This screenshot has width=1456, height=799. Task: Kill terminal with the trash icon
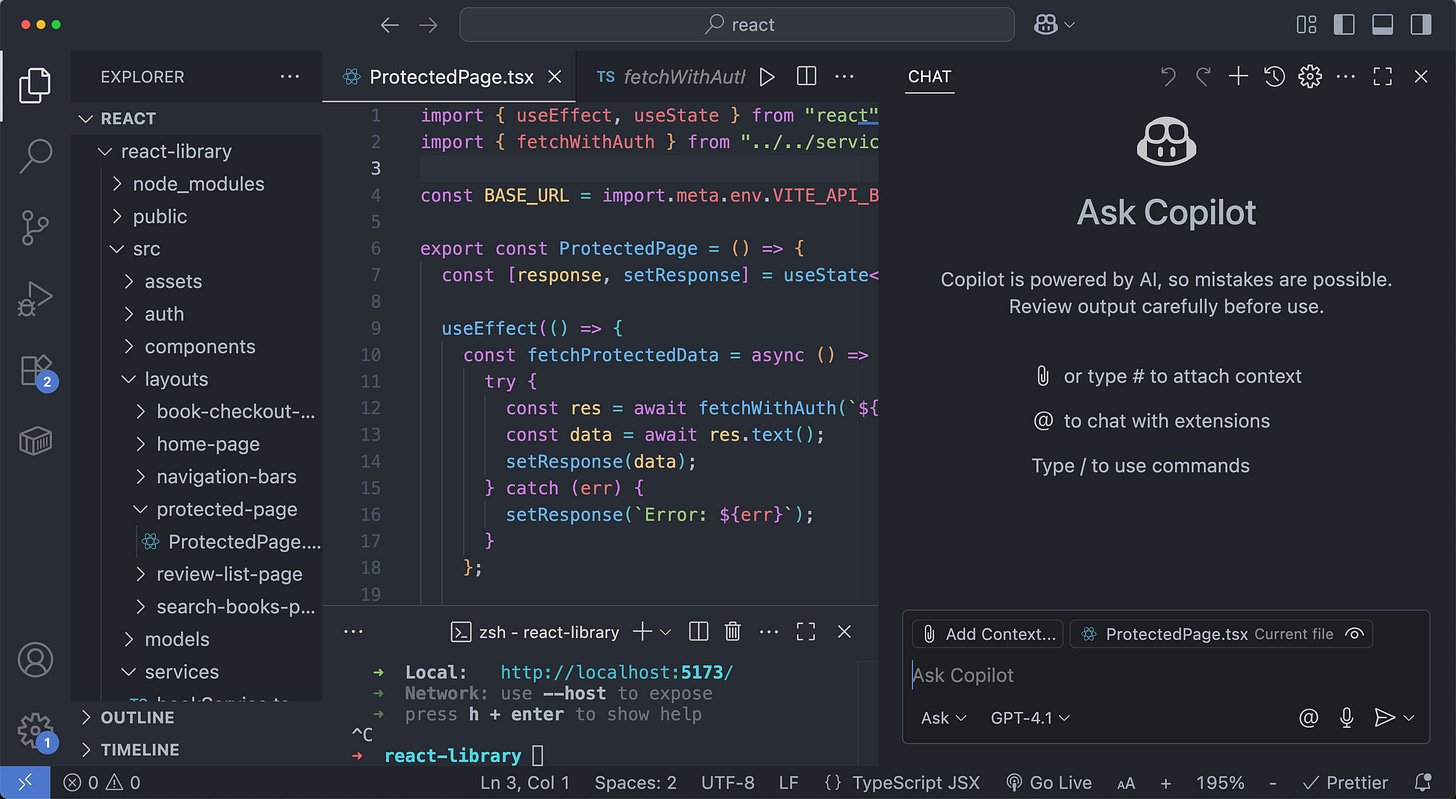click(x=733, y=631)
